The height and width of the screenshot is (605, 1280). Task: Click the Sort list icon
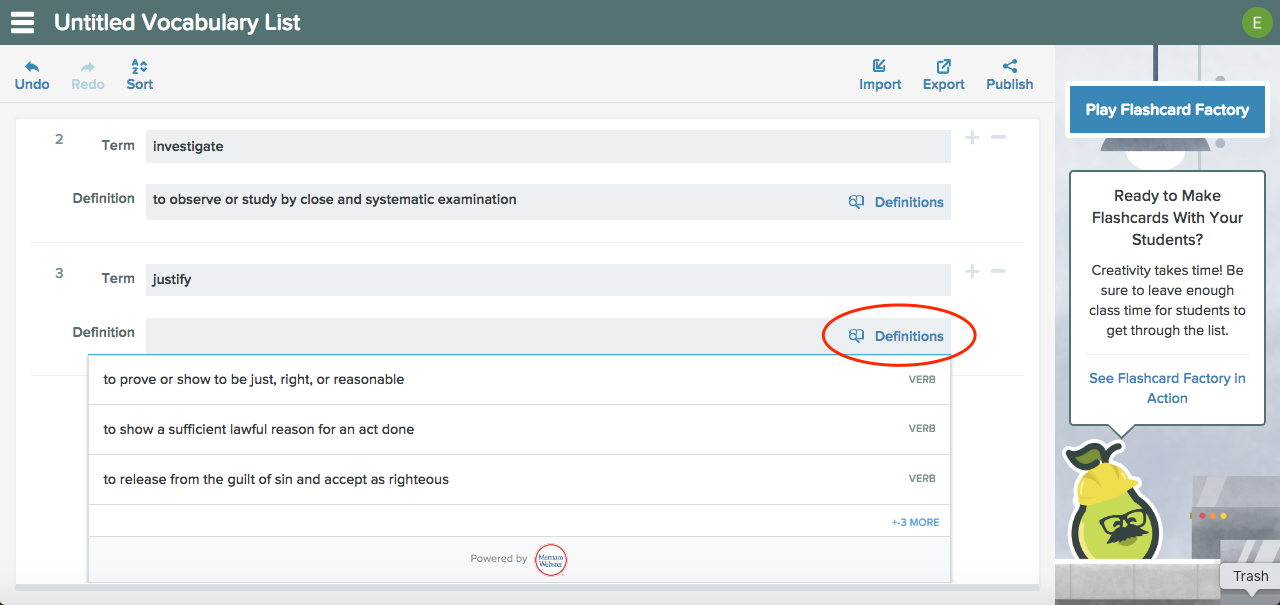(139, 67)
